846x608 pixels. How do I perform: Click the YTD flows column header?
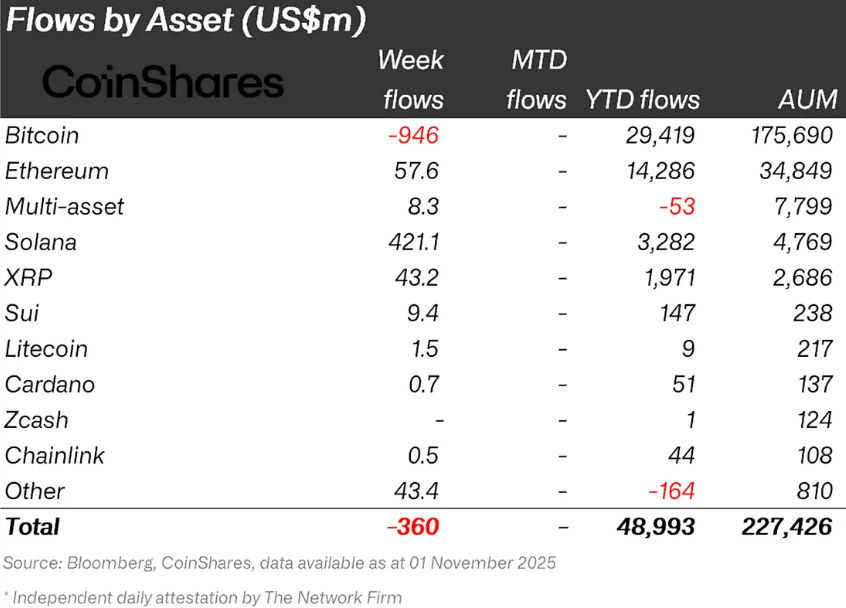point(642,100)
